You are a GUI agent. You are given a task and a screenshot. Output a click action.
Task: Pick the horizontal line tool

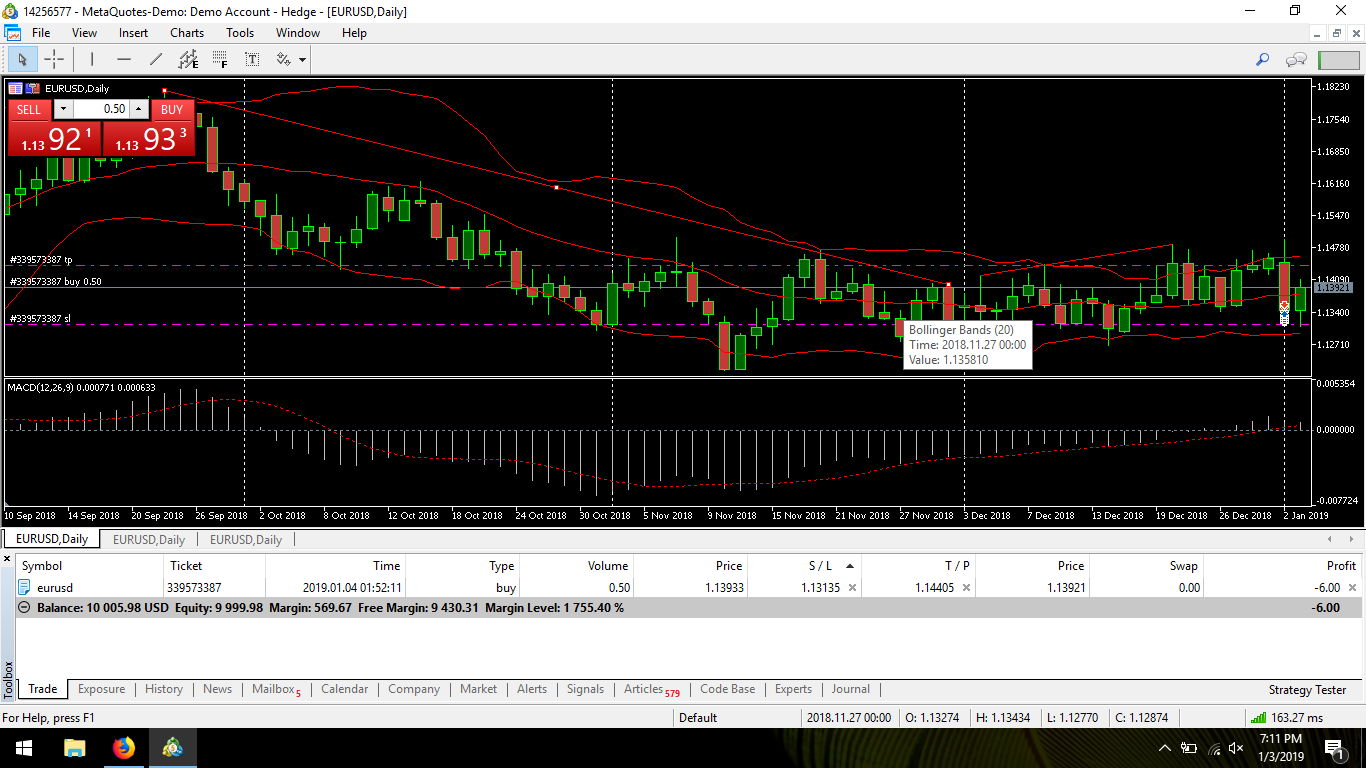point(124,59)
